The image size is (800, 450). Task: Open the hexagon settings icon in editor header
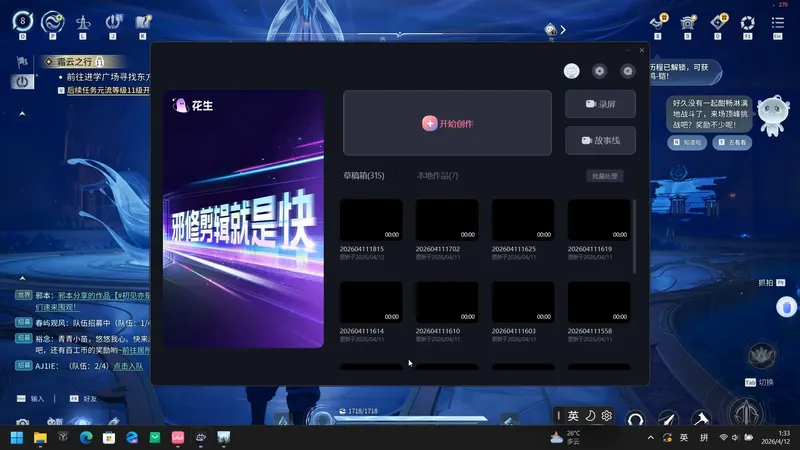[599, 71]
